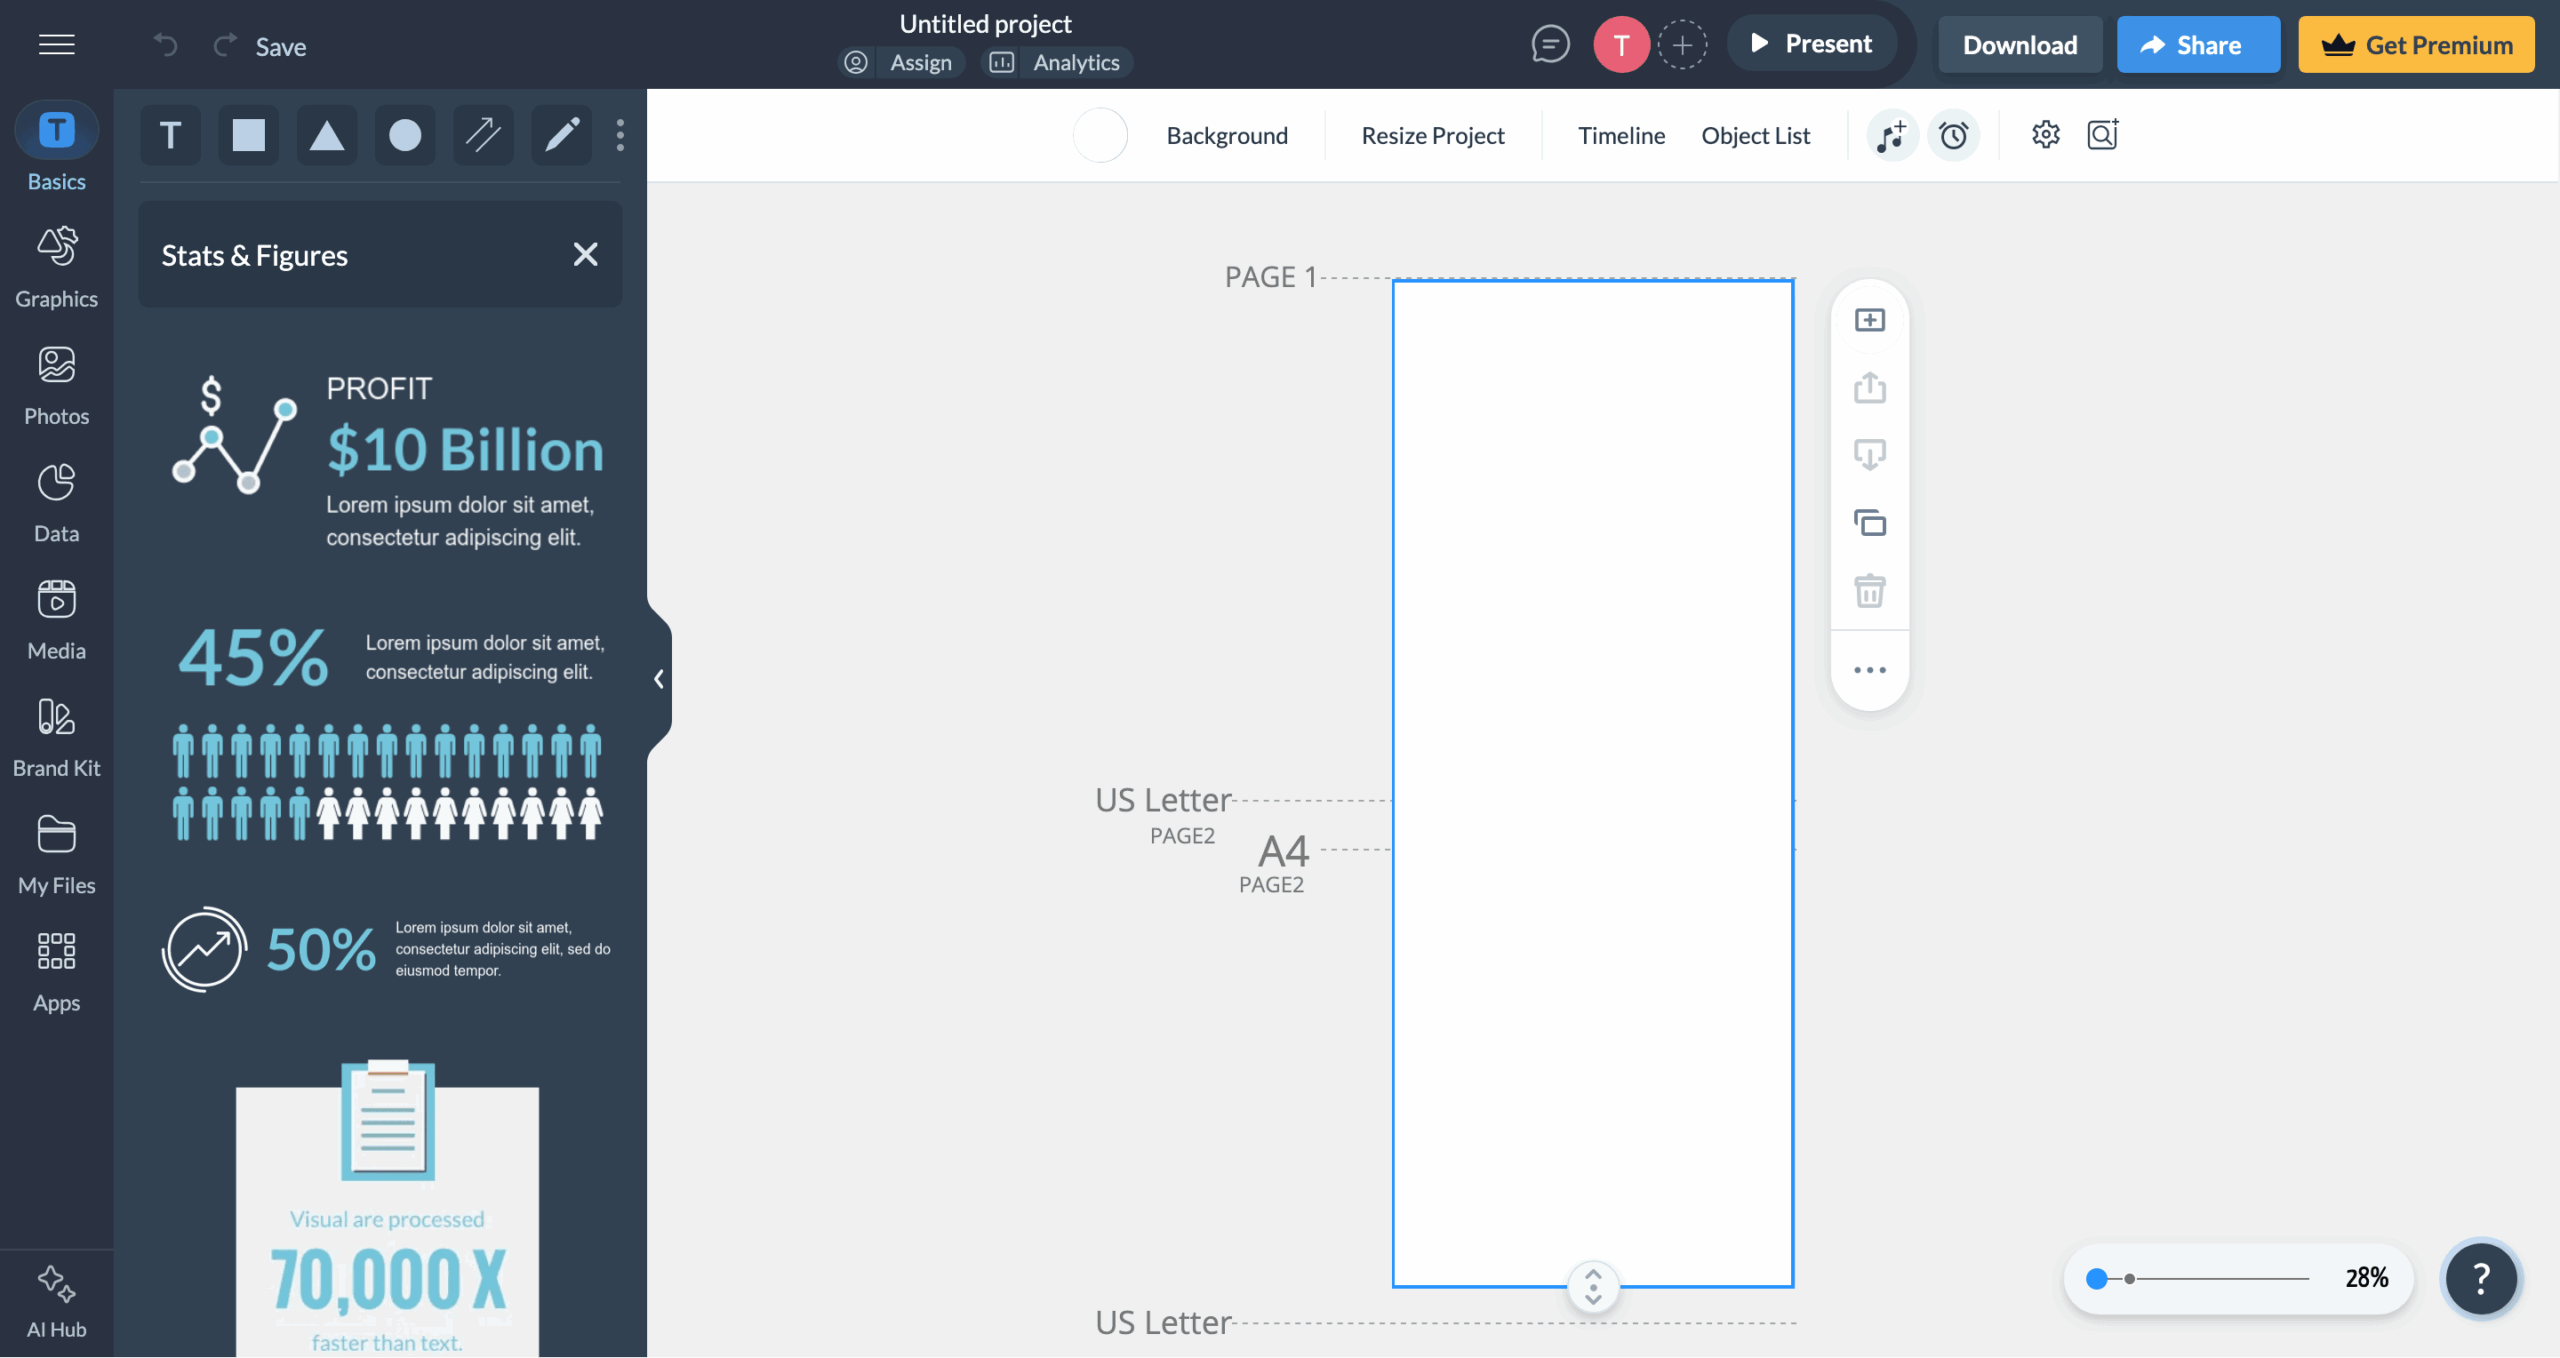The image size is (2560, 1358).
Task: Select the line arrow tool
Action: (x=483, y=135)
